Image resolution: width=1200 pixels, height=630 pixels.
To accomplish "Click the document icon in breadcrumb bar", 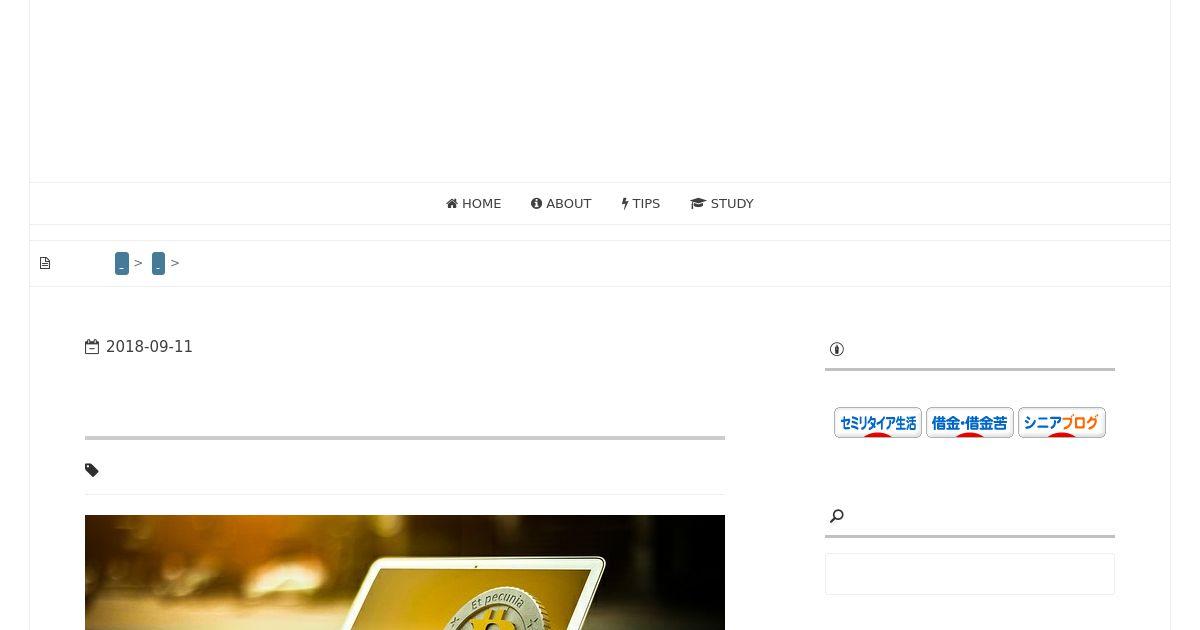I will (45, 263).
